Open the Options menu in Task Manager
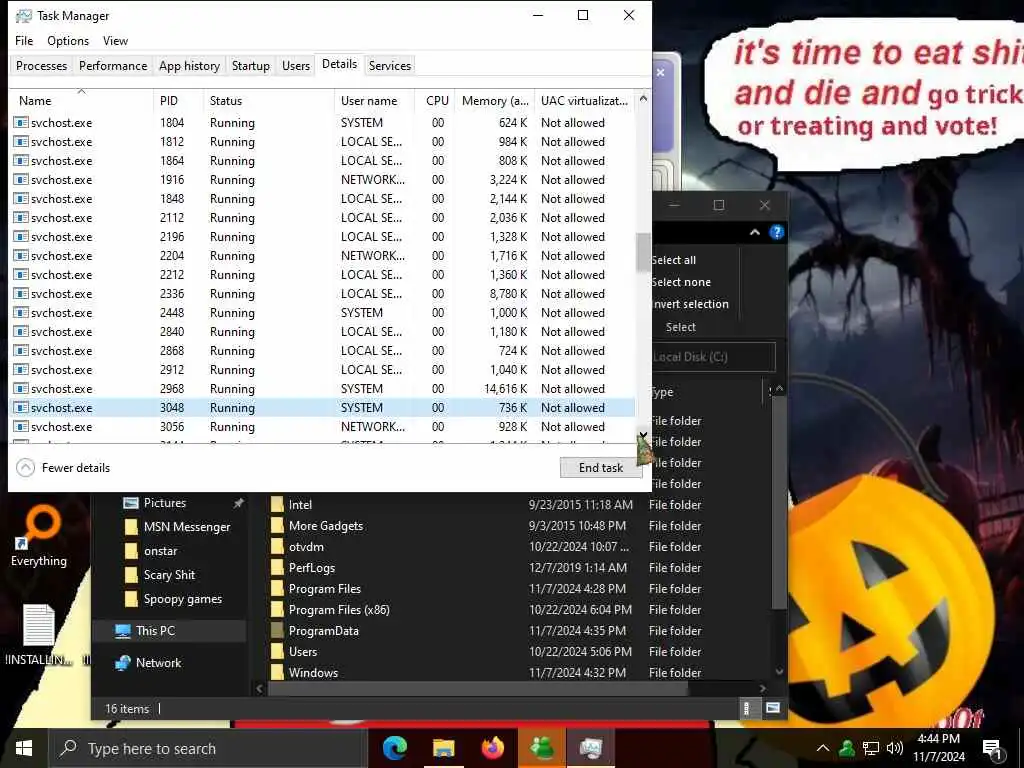Screen dimensions: 1024x768 [68, 40]
